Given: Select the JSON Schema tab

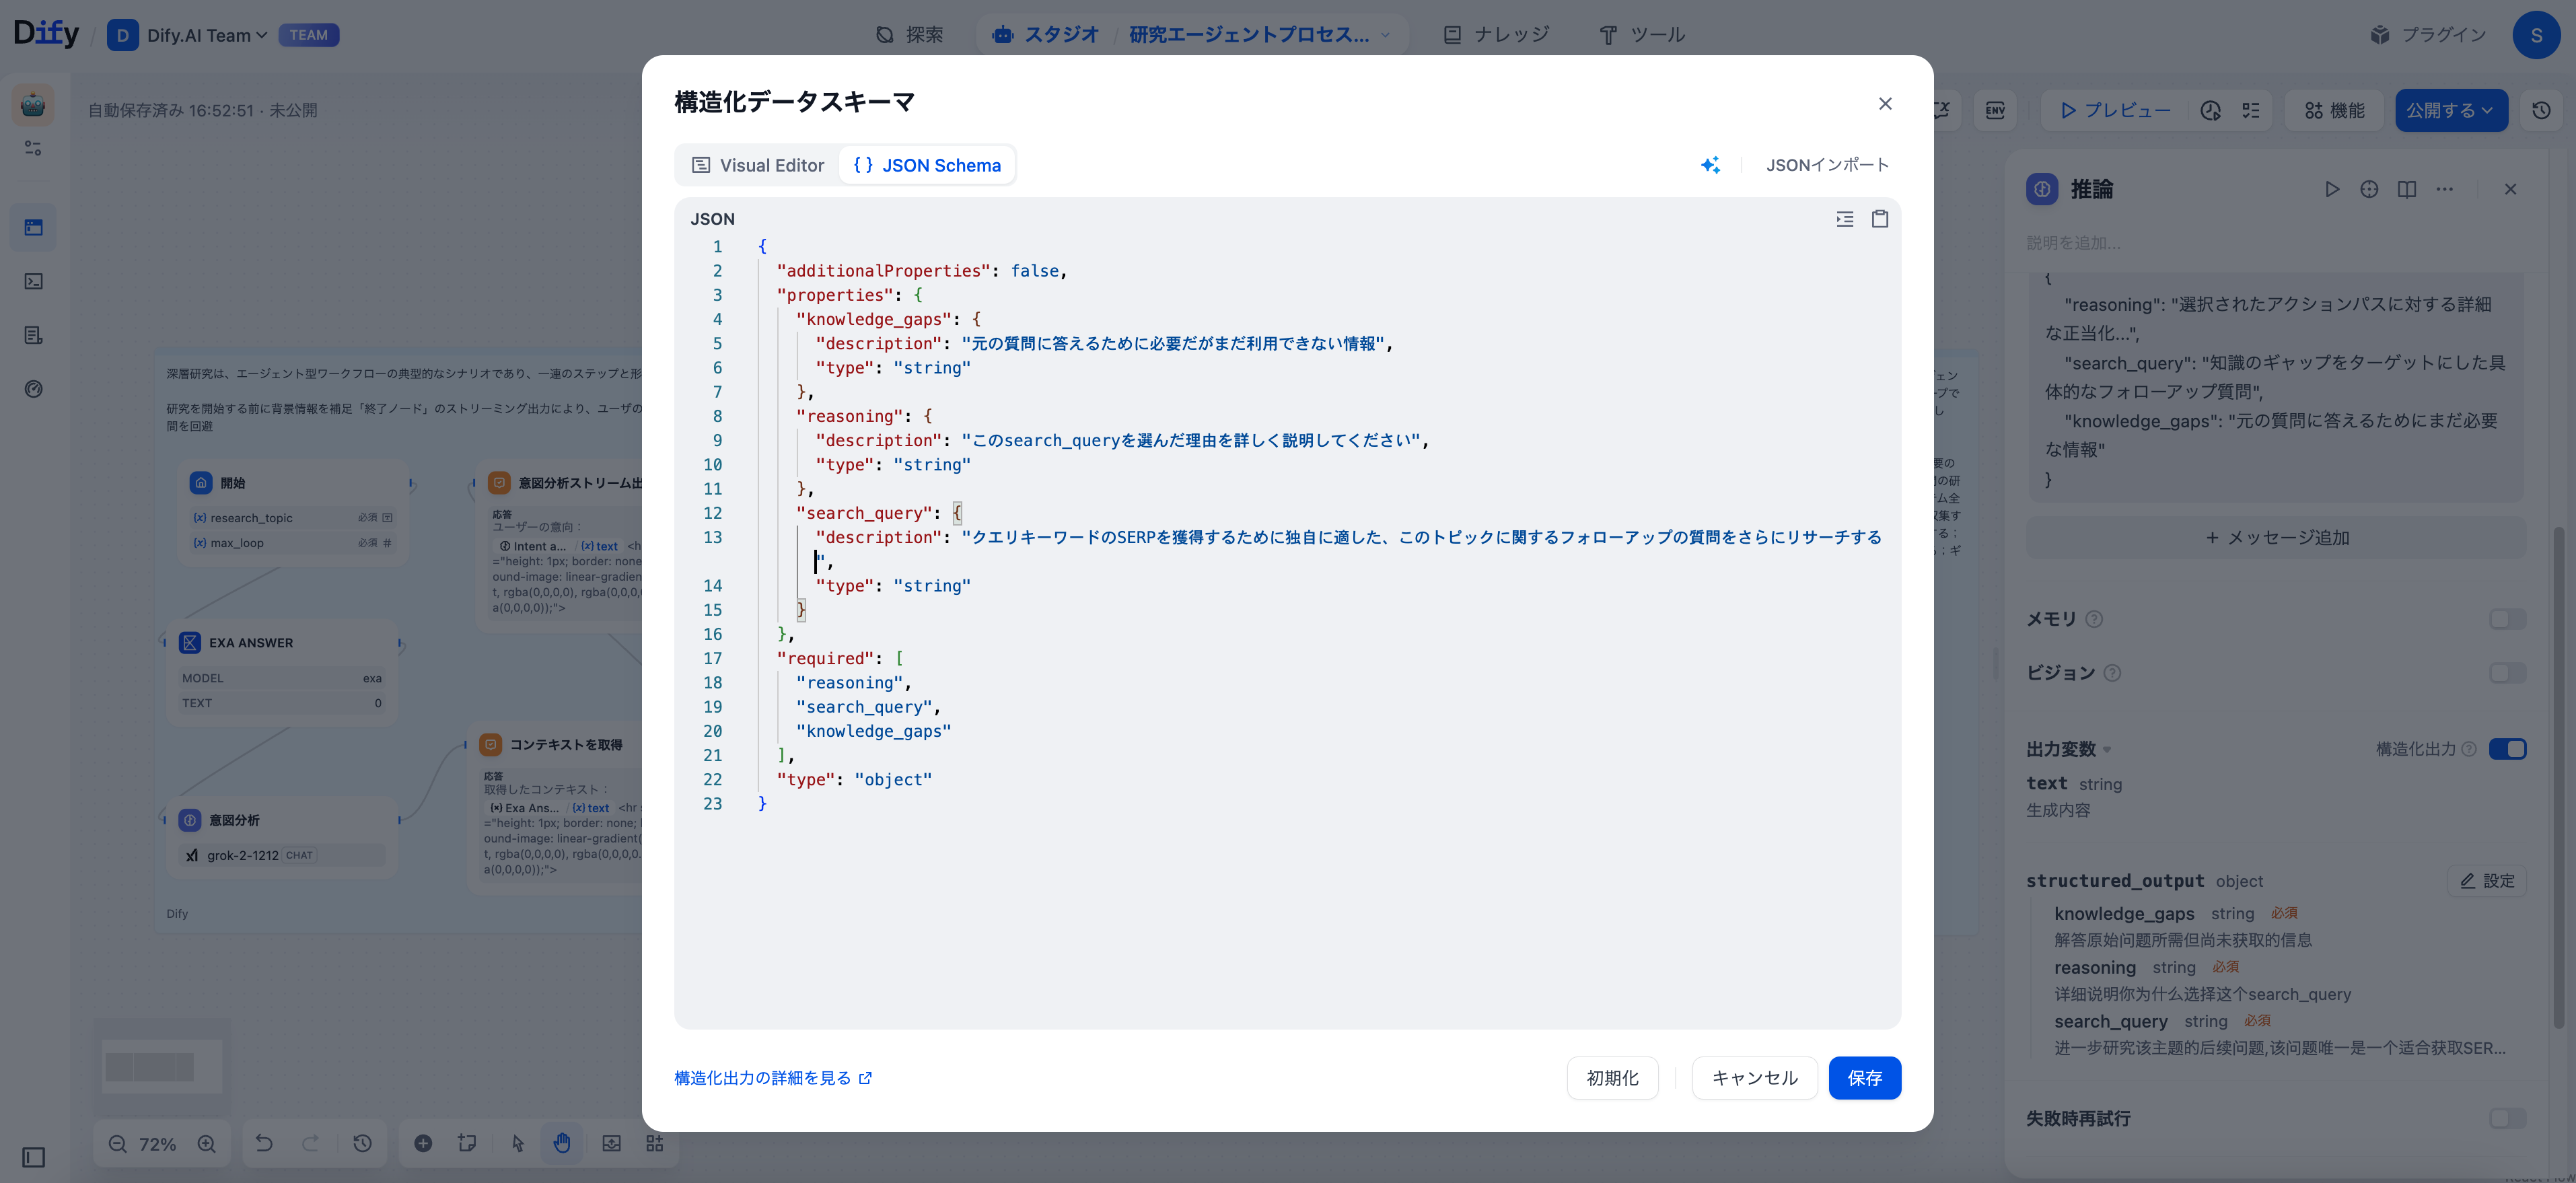Looking at the screenshot, I should pos(927,165).
